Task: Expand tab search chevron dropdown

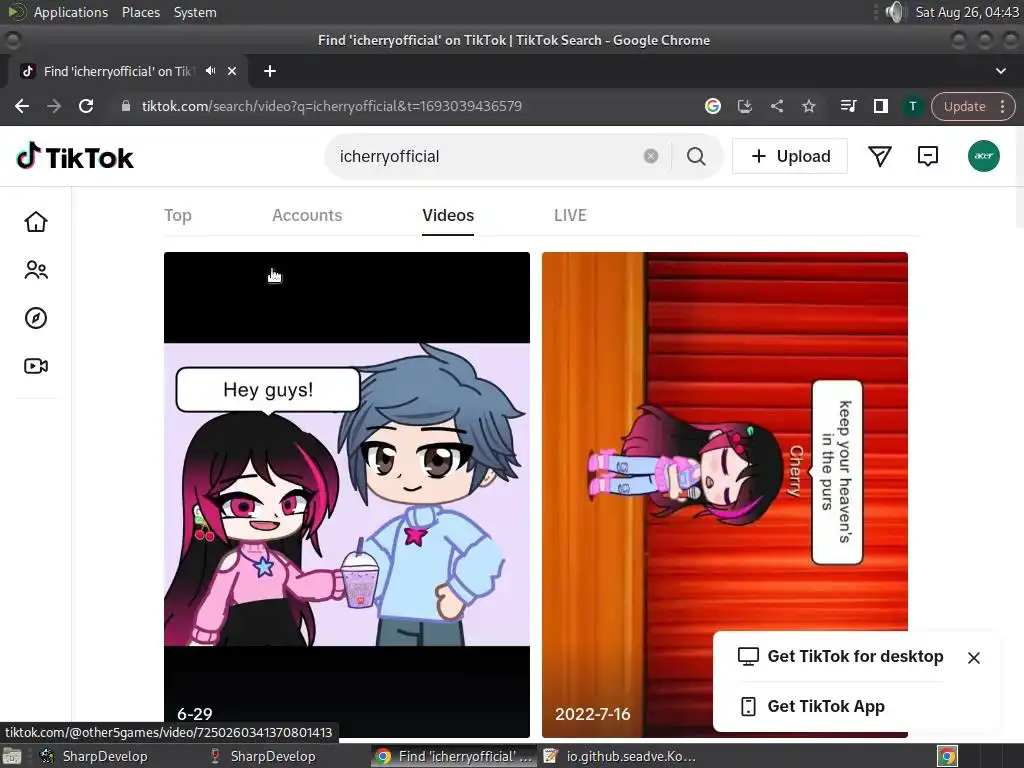Action: coord(1000,71)
